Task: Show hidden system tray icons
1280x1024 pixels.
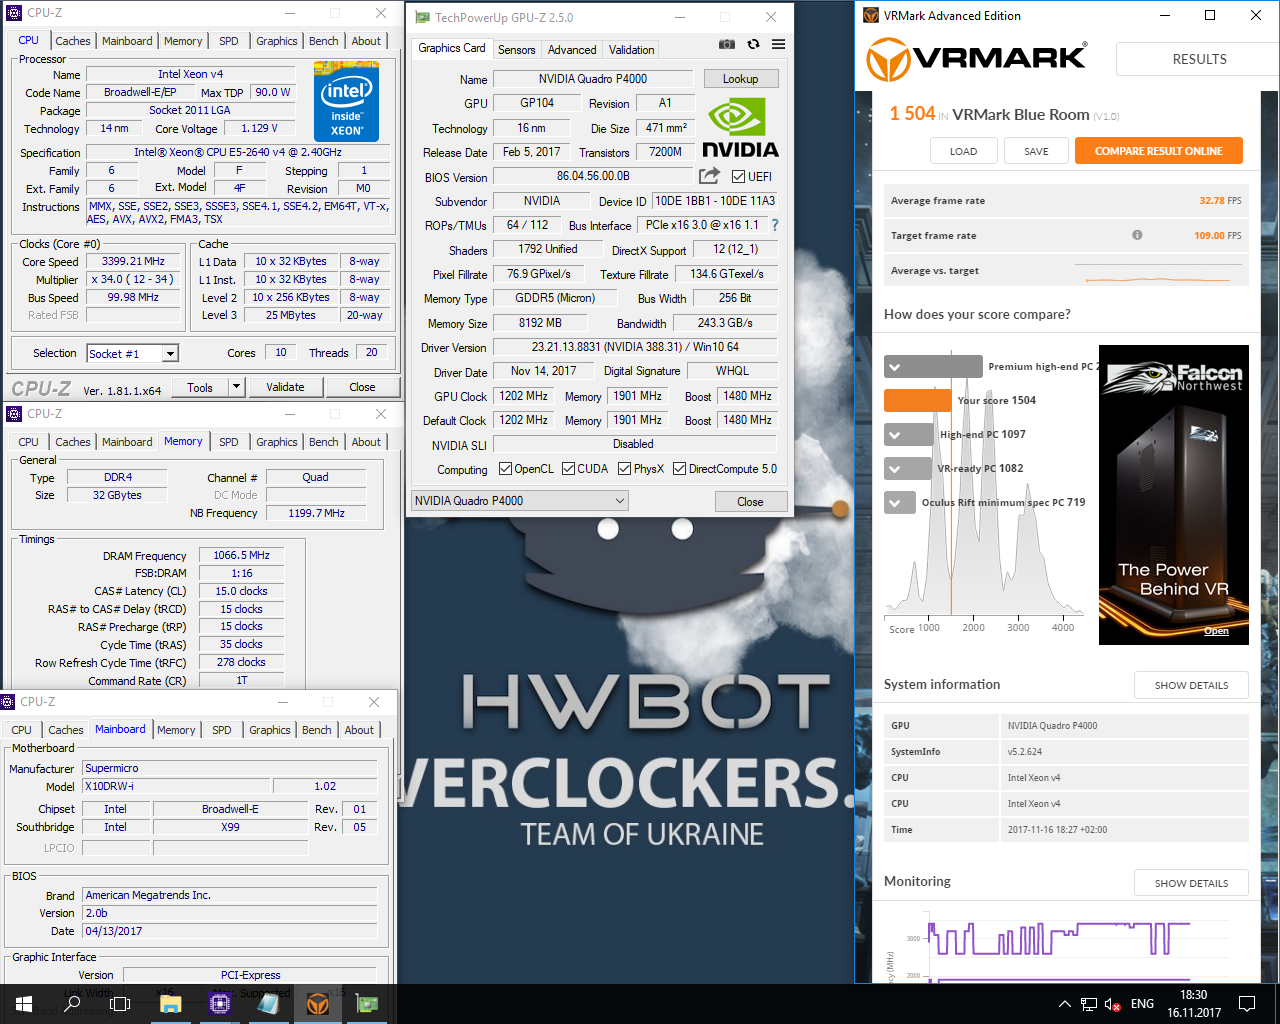Action: pos(1065,1004)
